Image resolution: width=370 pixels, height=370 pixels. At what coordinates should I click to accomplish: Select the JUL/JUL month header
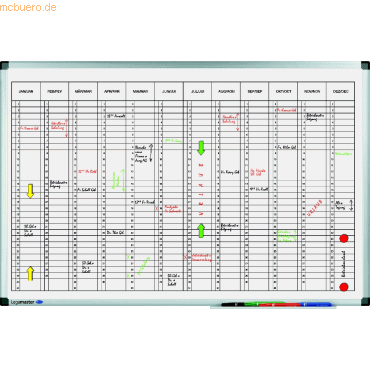click(198, 91)
